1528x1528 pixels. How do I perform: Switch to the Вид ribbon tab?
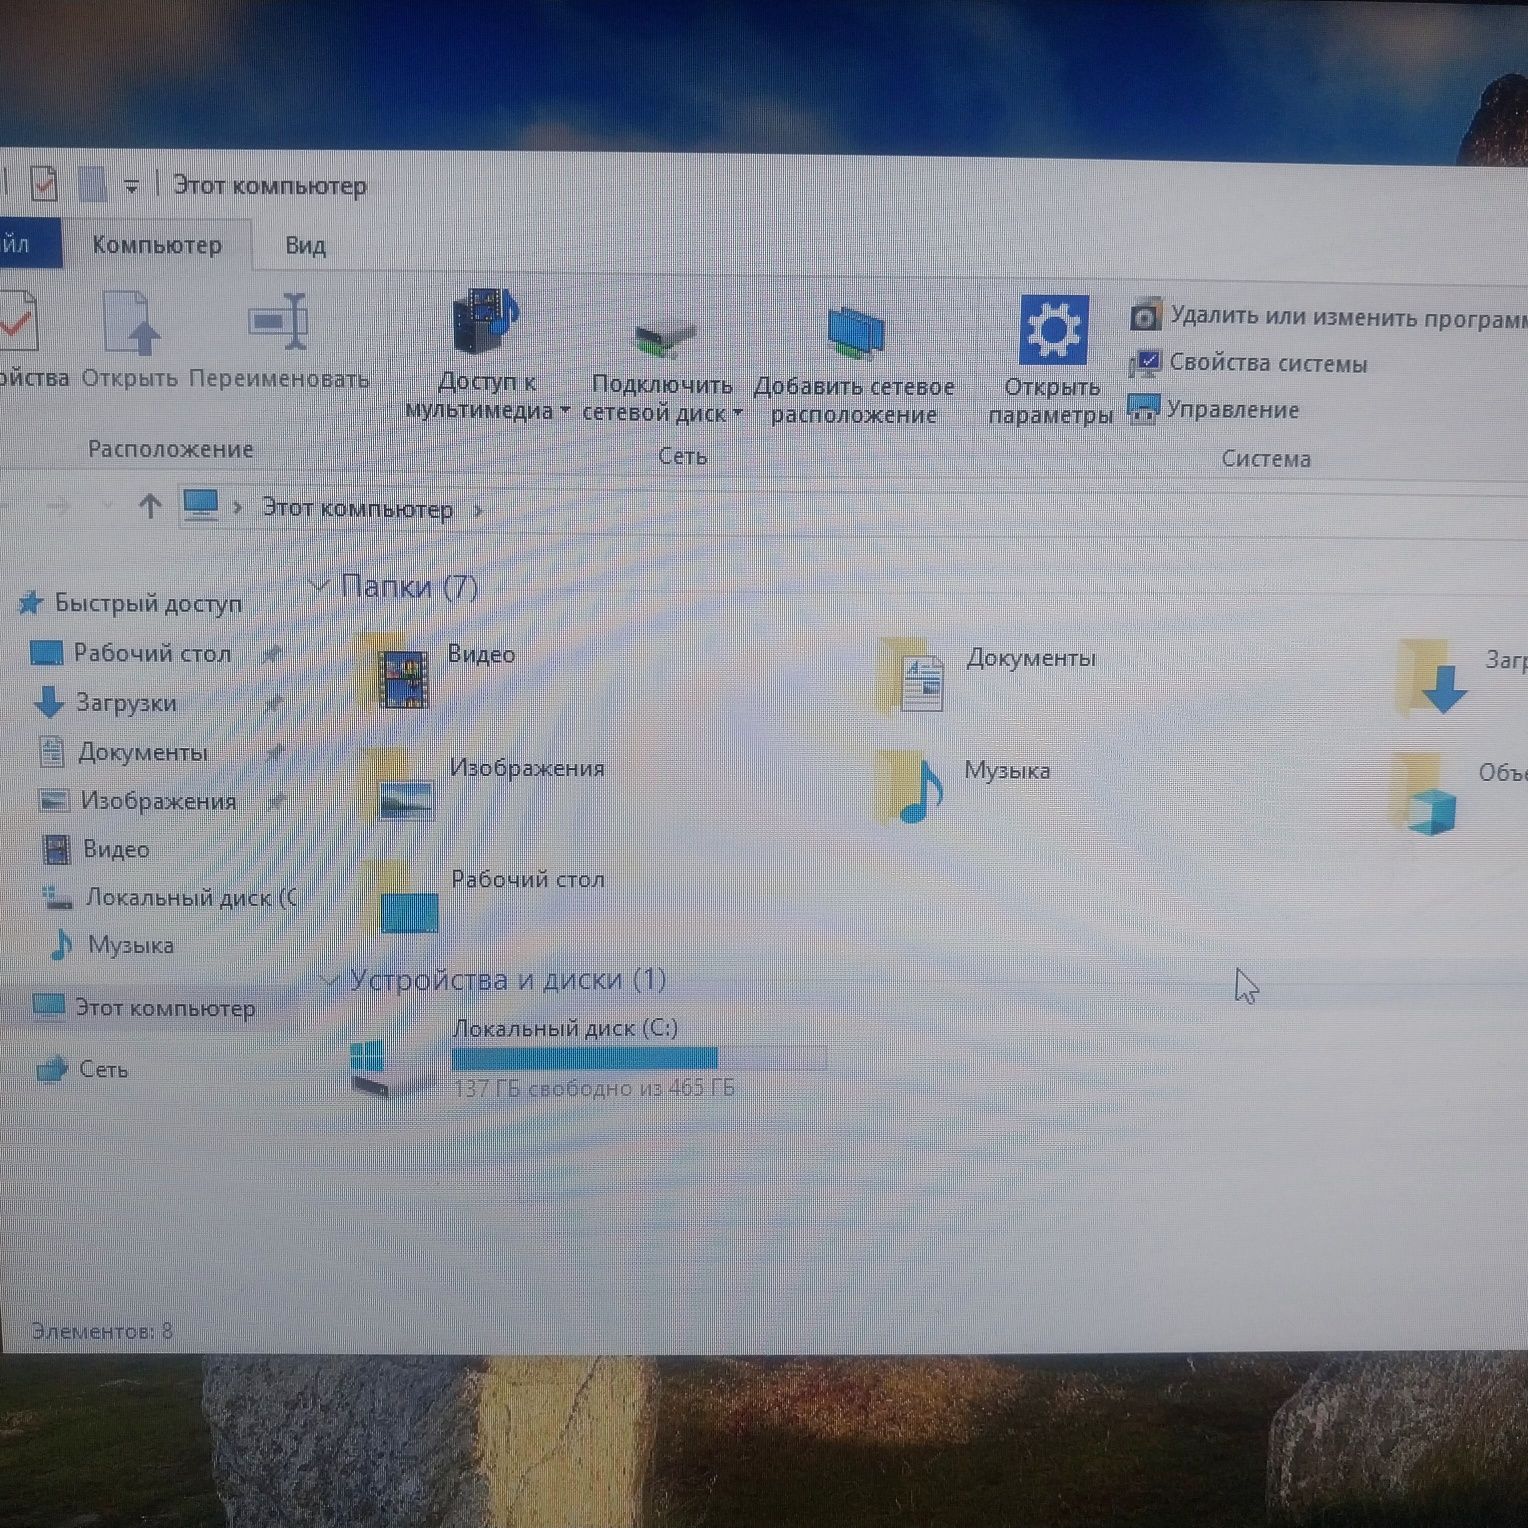(305, 245)
